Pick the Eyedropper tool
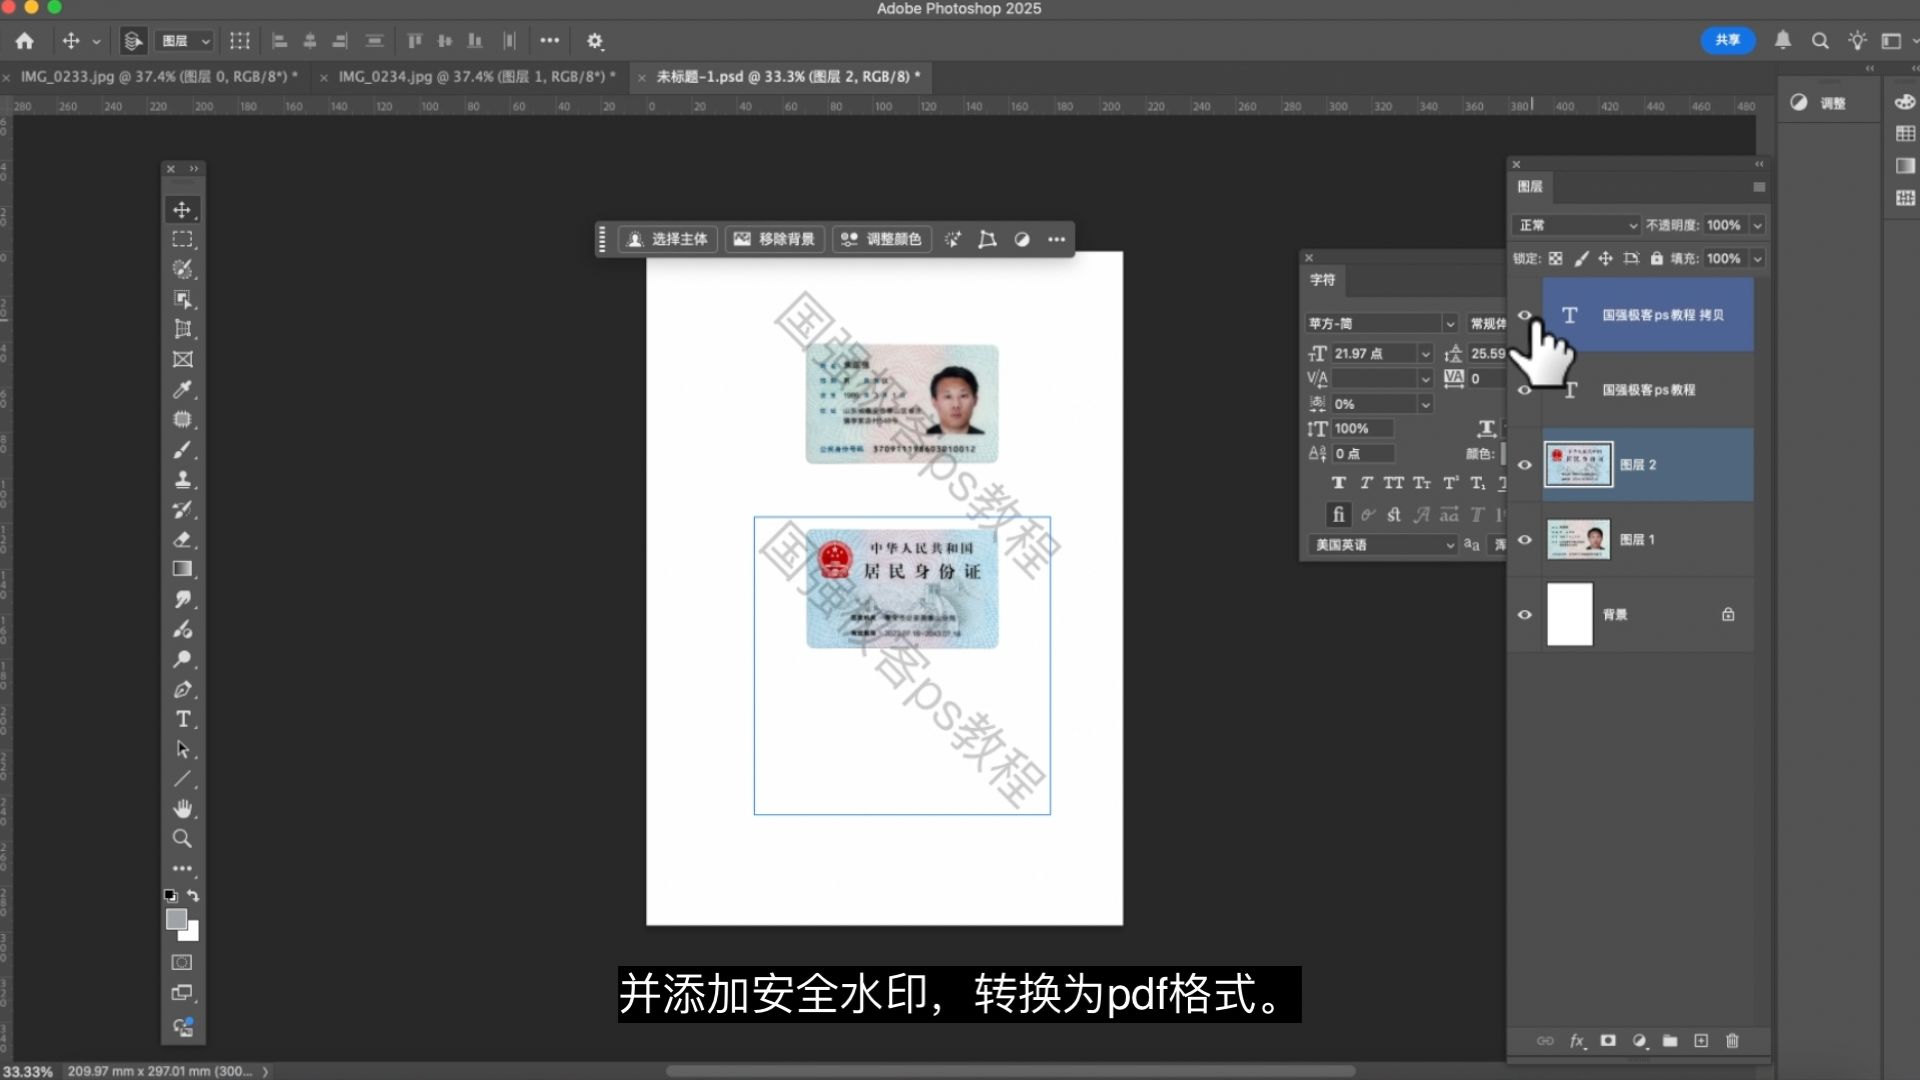1920x1080 pixels. click(x=182, y=389)
